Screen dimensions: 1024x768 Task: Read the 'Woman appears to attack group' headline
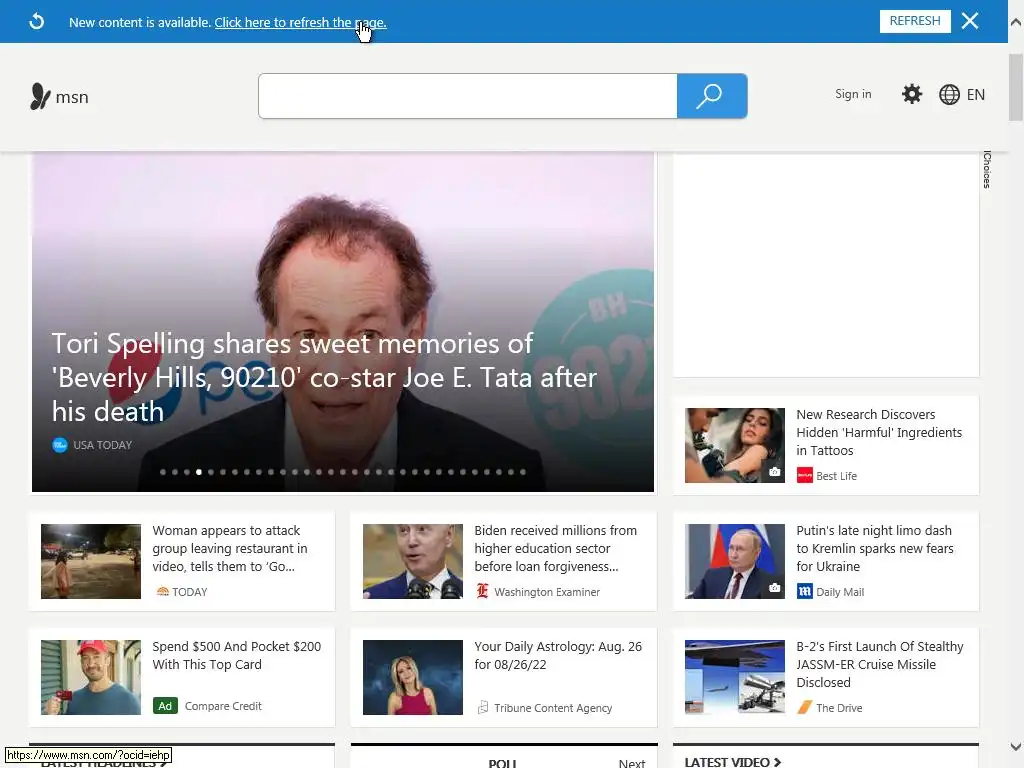click(230, 549)
